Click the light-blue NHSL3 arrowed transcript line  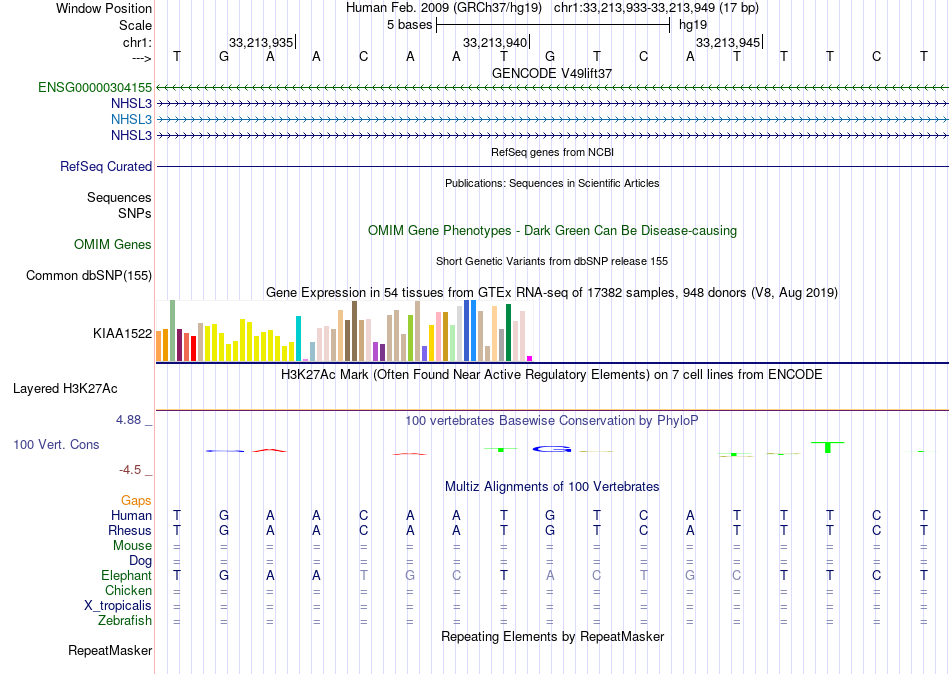tap(552, 119)
